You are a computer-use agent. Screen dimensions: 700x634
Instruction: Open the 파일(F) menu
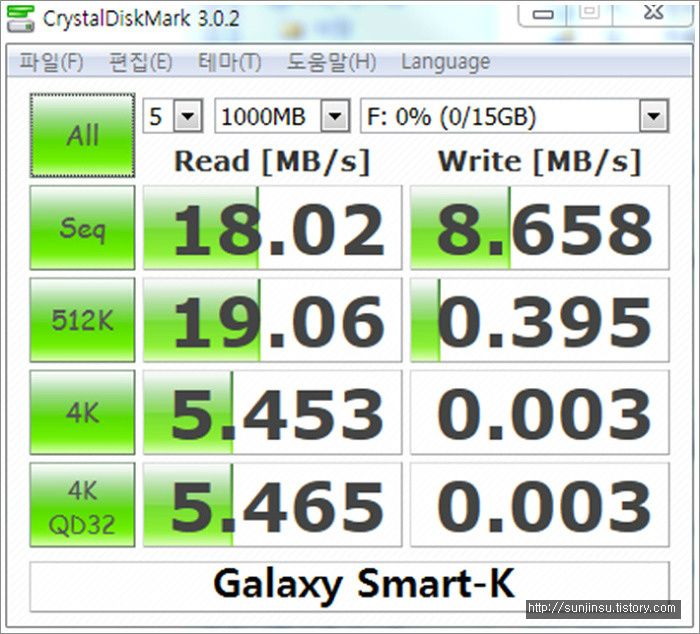click(51, 62)
